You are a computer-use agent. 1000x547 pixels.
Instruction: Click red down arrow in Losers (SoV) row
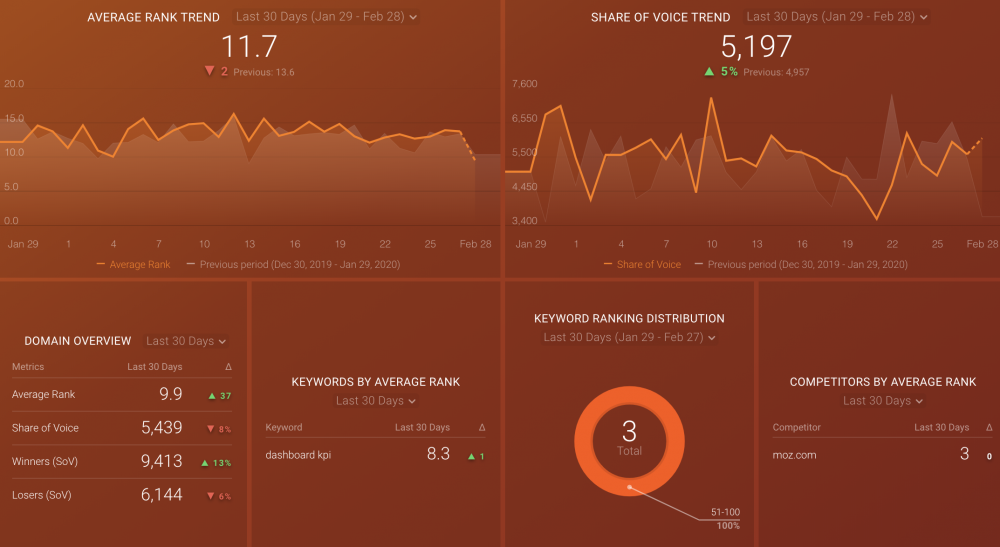click(211, 496)
